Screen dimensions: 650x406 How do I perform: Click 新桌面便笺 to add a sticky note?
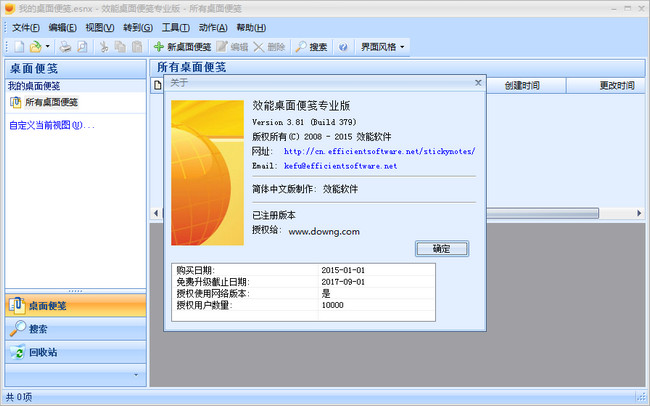181,46
